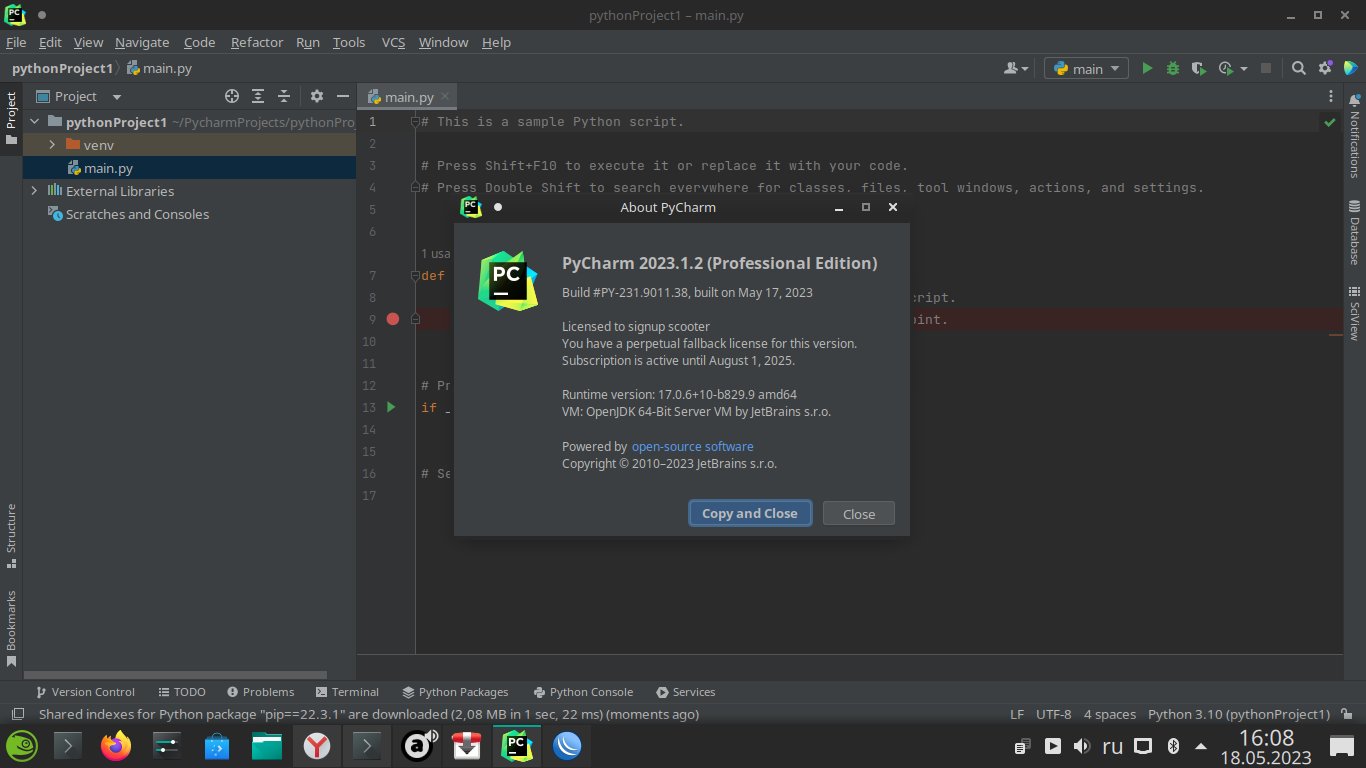The width and height of the screenshot is (1366, 768).
Task: Open the Python Console tool window
Action: pos(583,692)
